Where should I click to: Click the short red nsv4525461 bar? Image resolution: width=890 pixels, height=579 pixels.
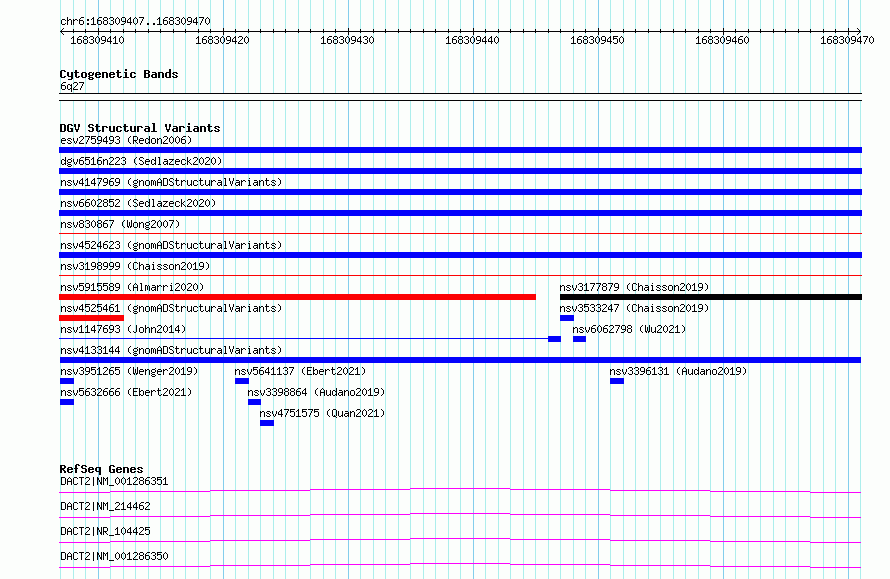[91, 318]
